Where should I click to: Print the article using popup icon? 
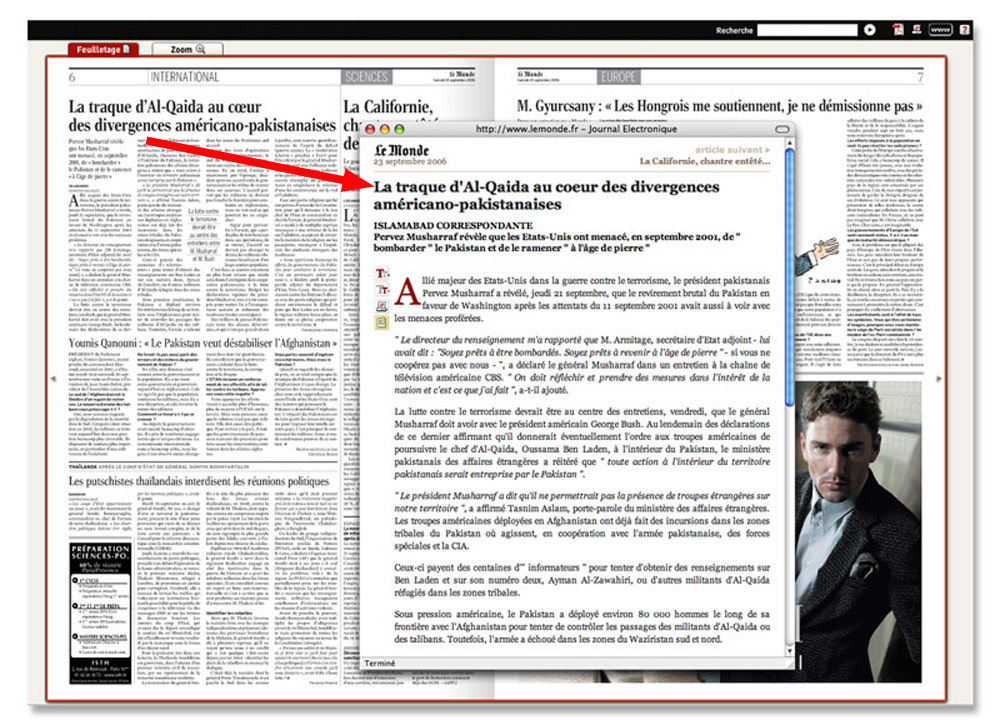382,307
